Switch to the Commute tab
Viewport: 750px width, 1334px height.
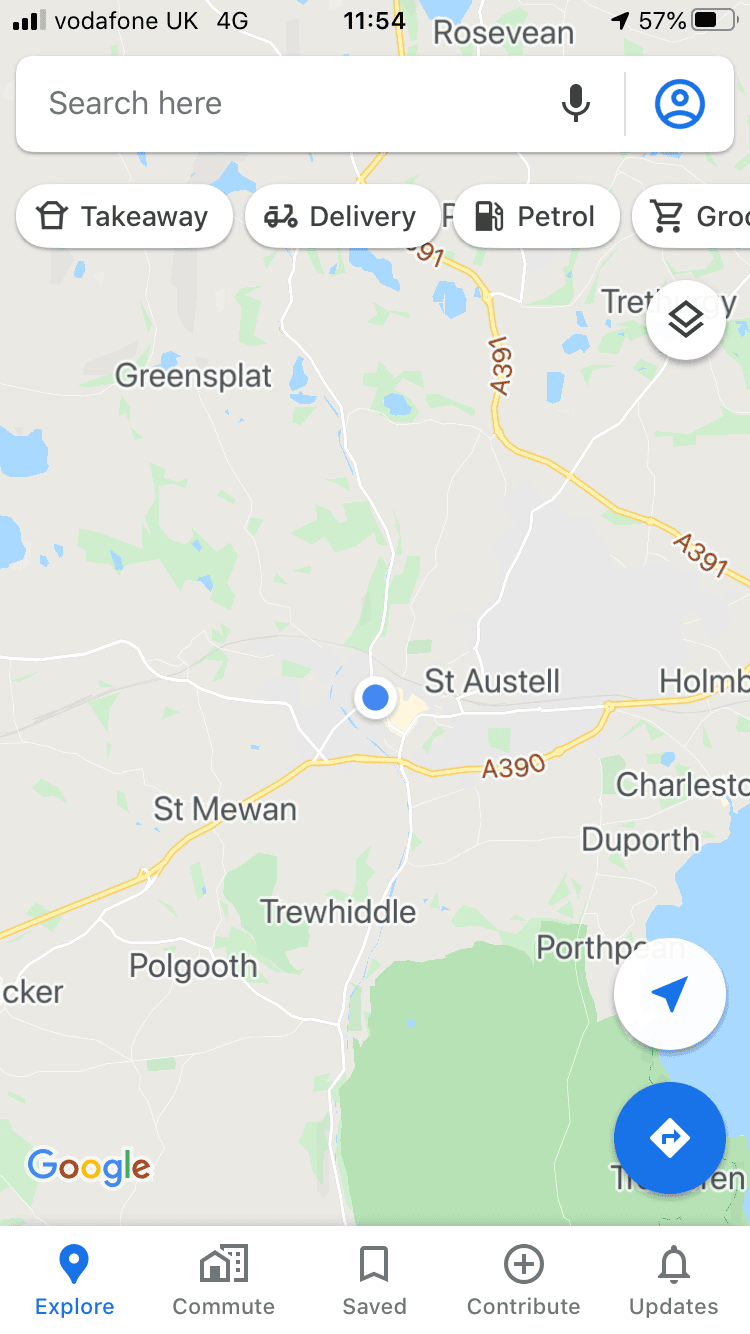pyautogui.click(x=224, y=1280)
